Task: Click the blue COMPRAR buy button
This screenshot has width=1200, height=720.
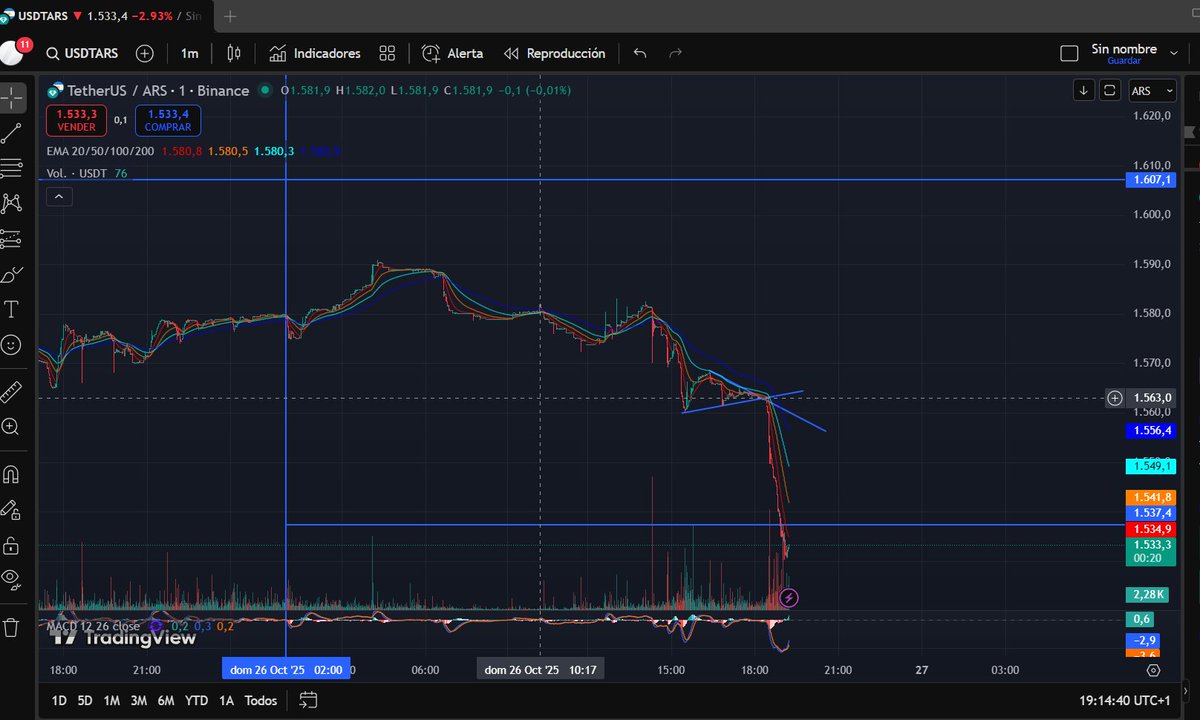Action: click(168, 121)
